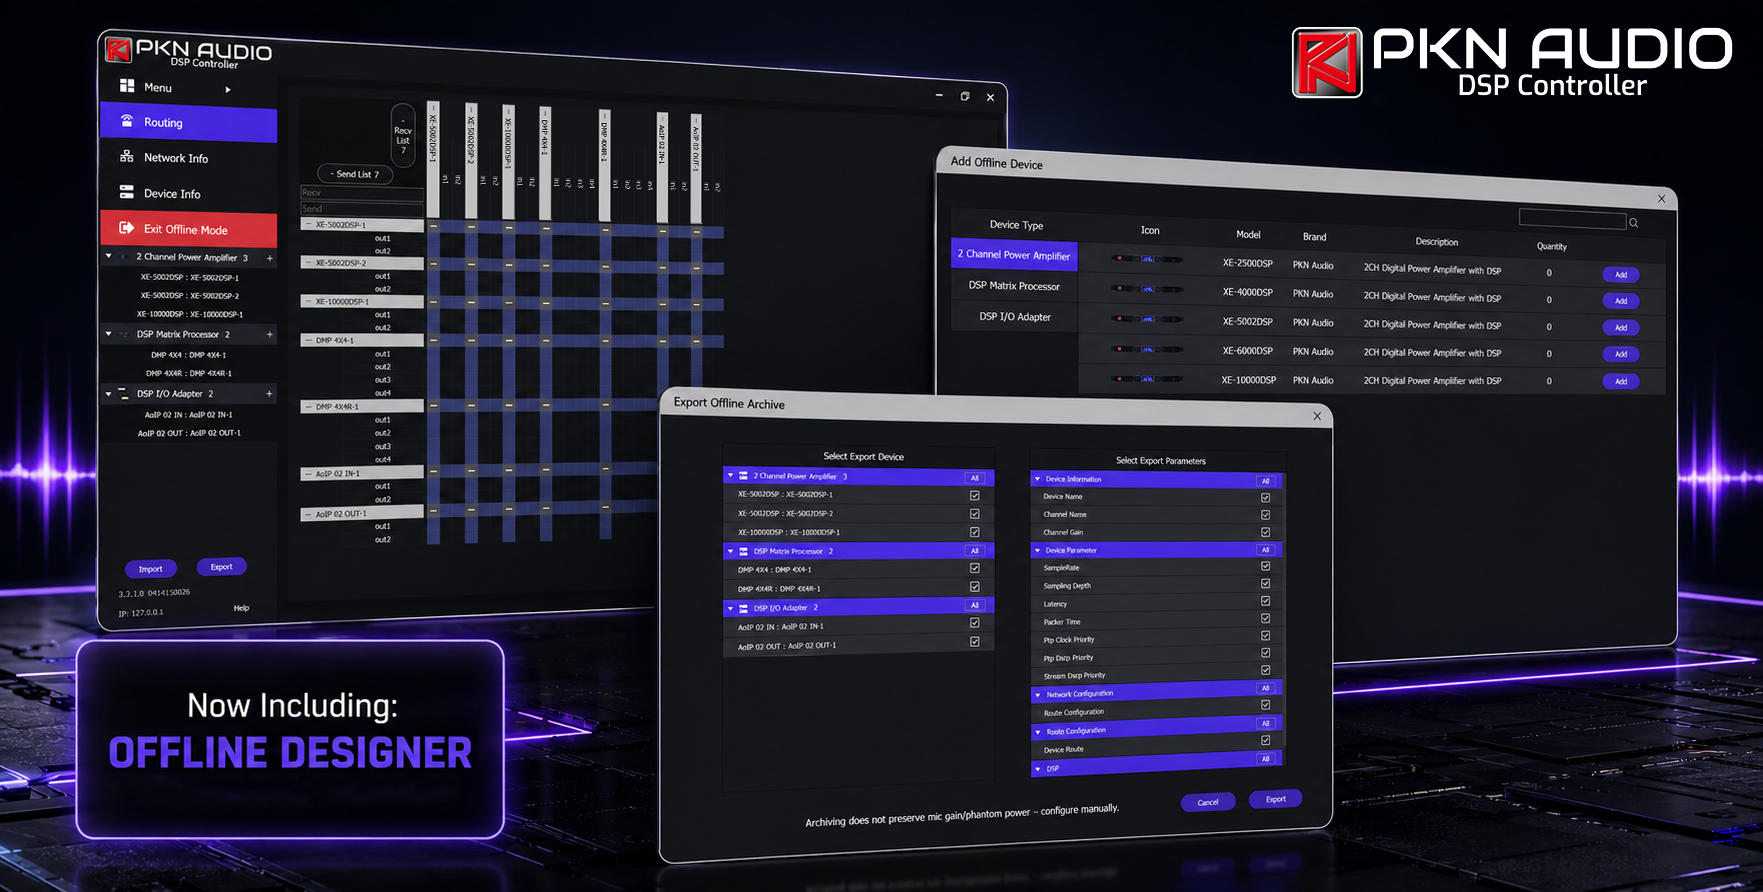Select the DSP Matrix Processor device type
Image resolution: width=1763 pixels, height=892 pixels.
click(x=1014, y=286)
